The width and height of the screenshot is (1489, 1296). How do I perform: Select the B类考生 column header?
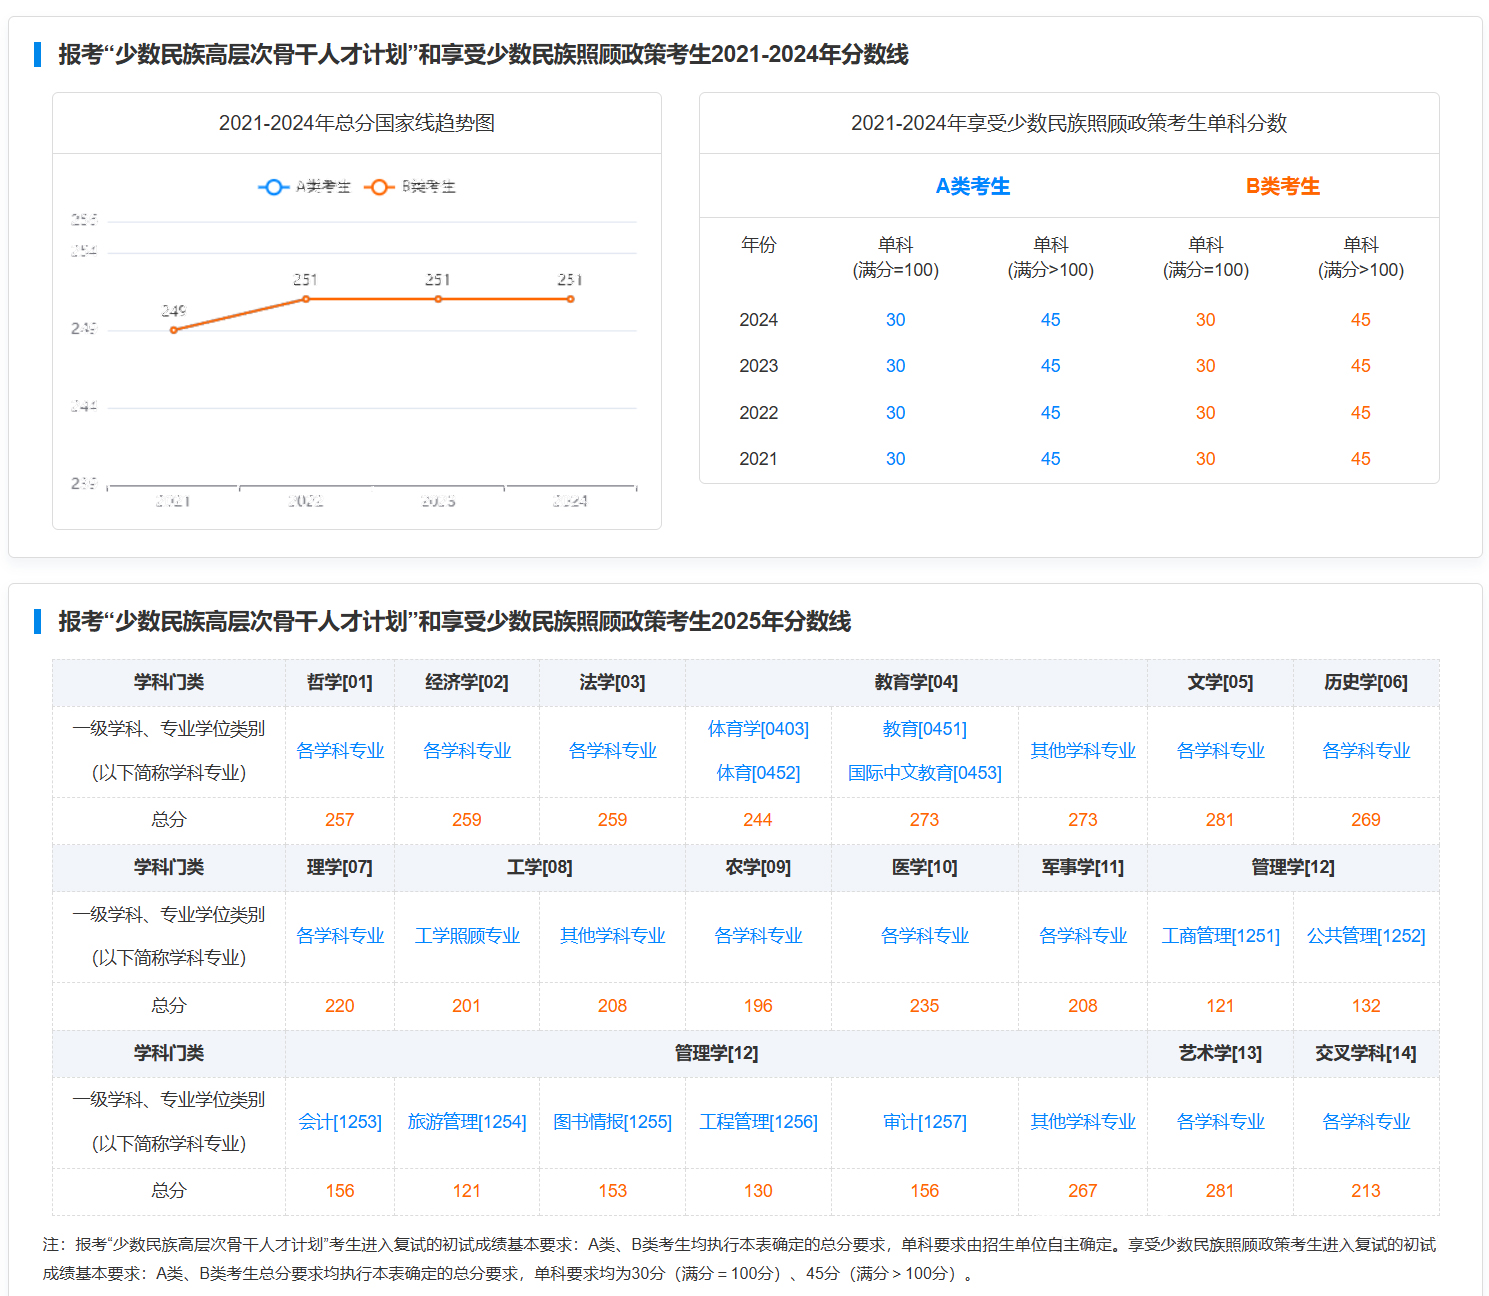point(1283,185)
